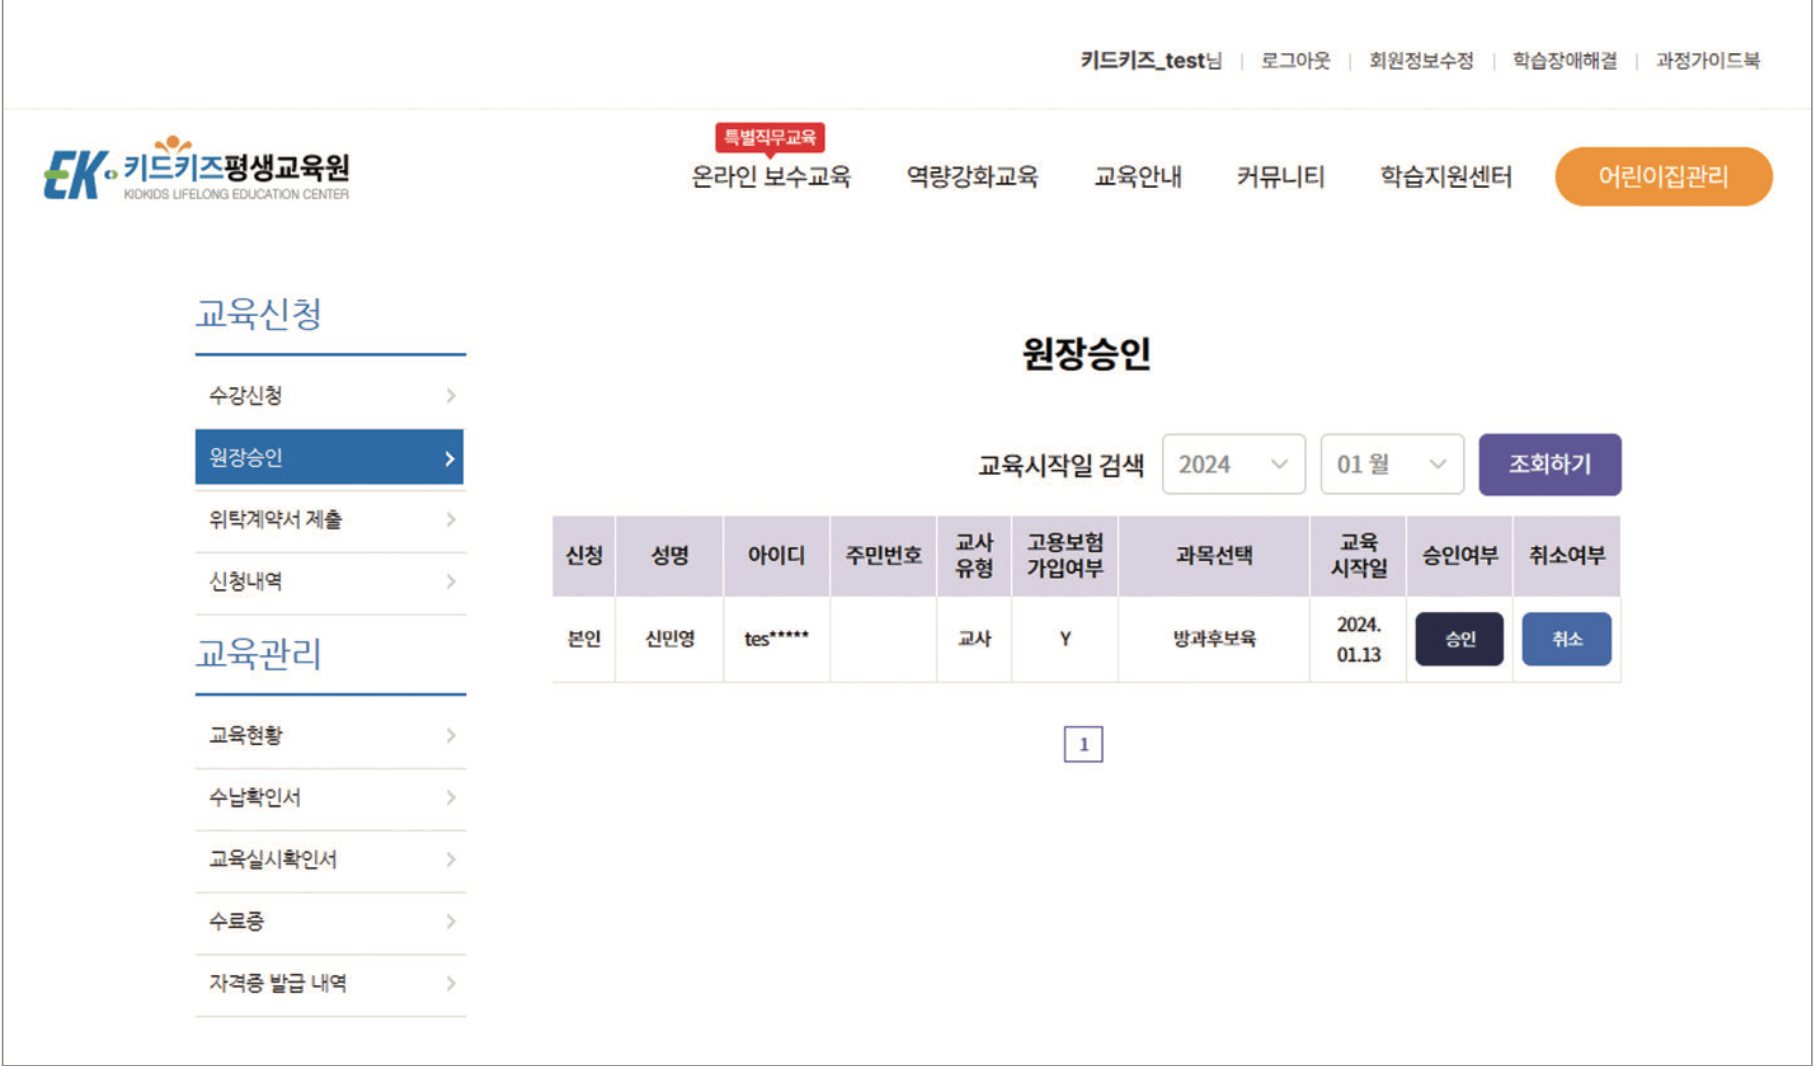Open 어린이집관리 management page
Image resolution: width=1818 pixels, height=1066 pixels.
pos(1662,176)
